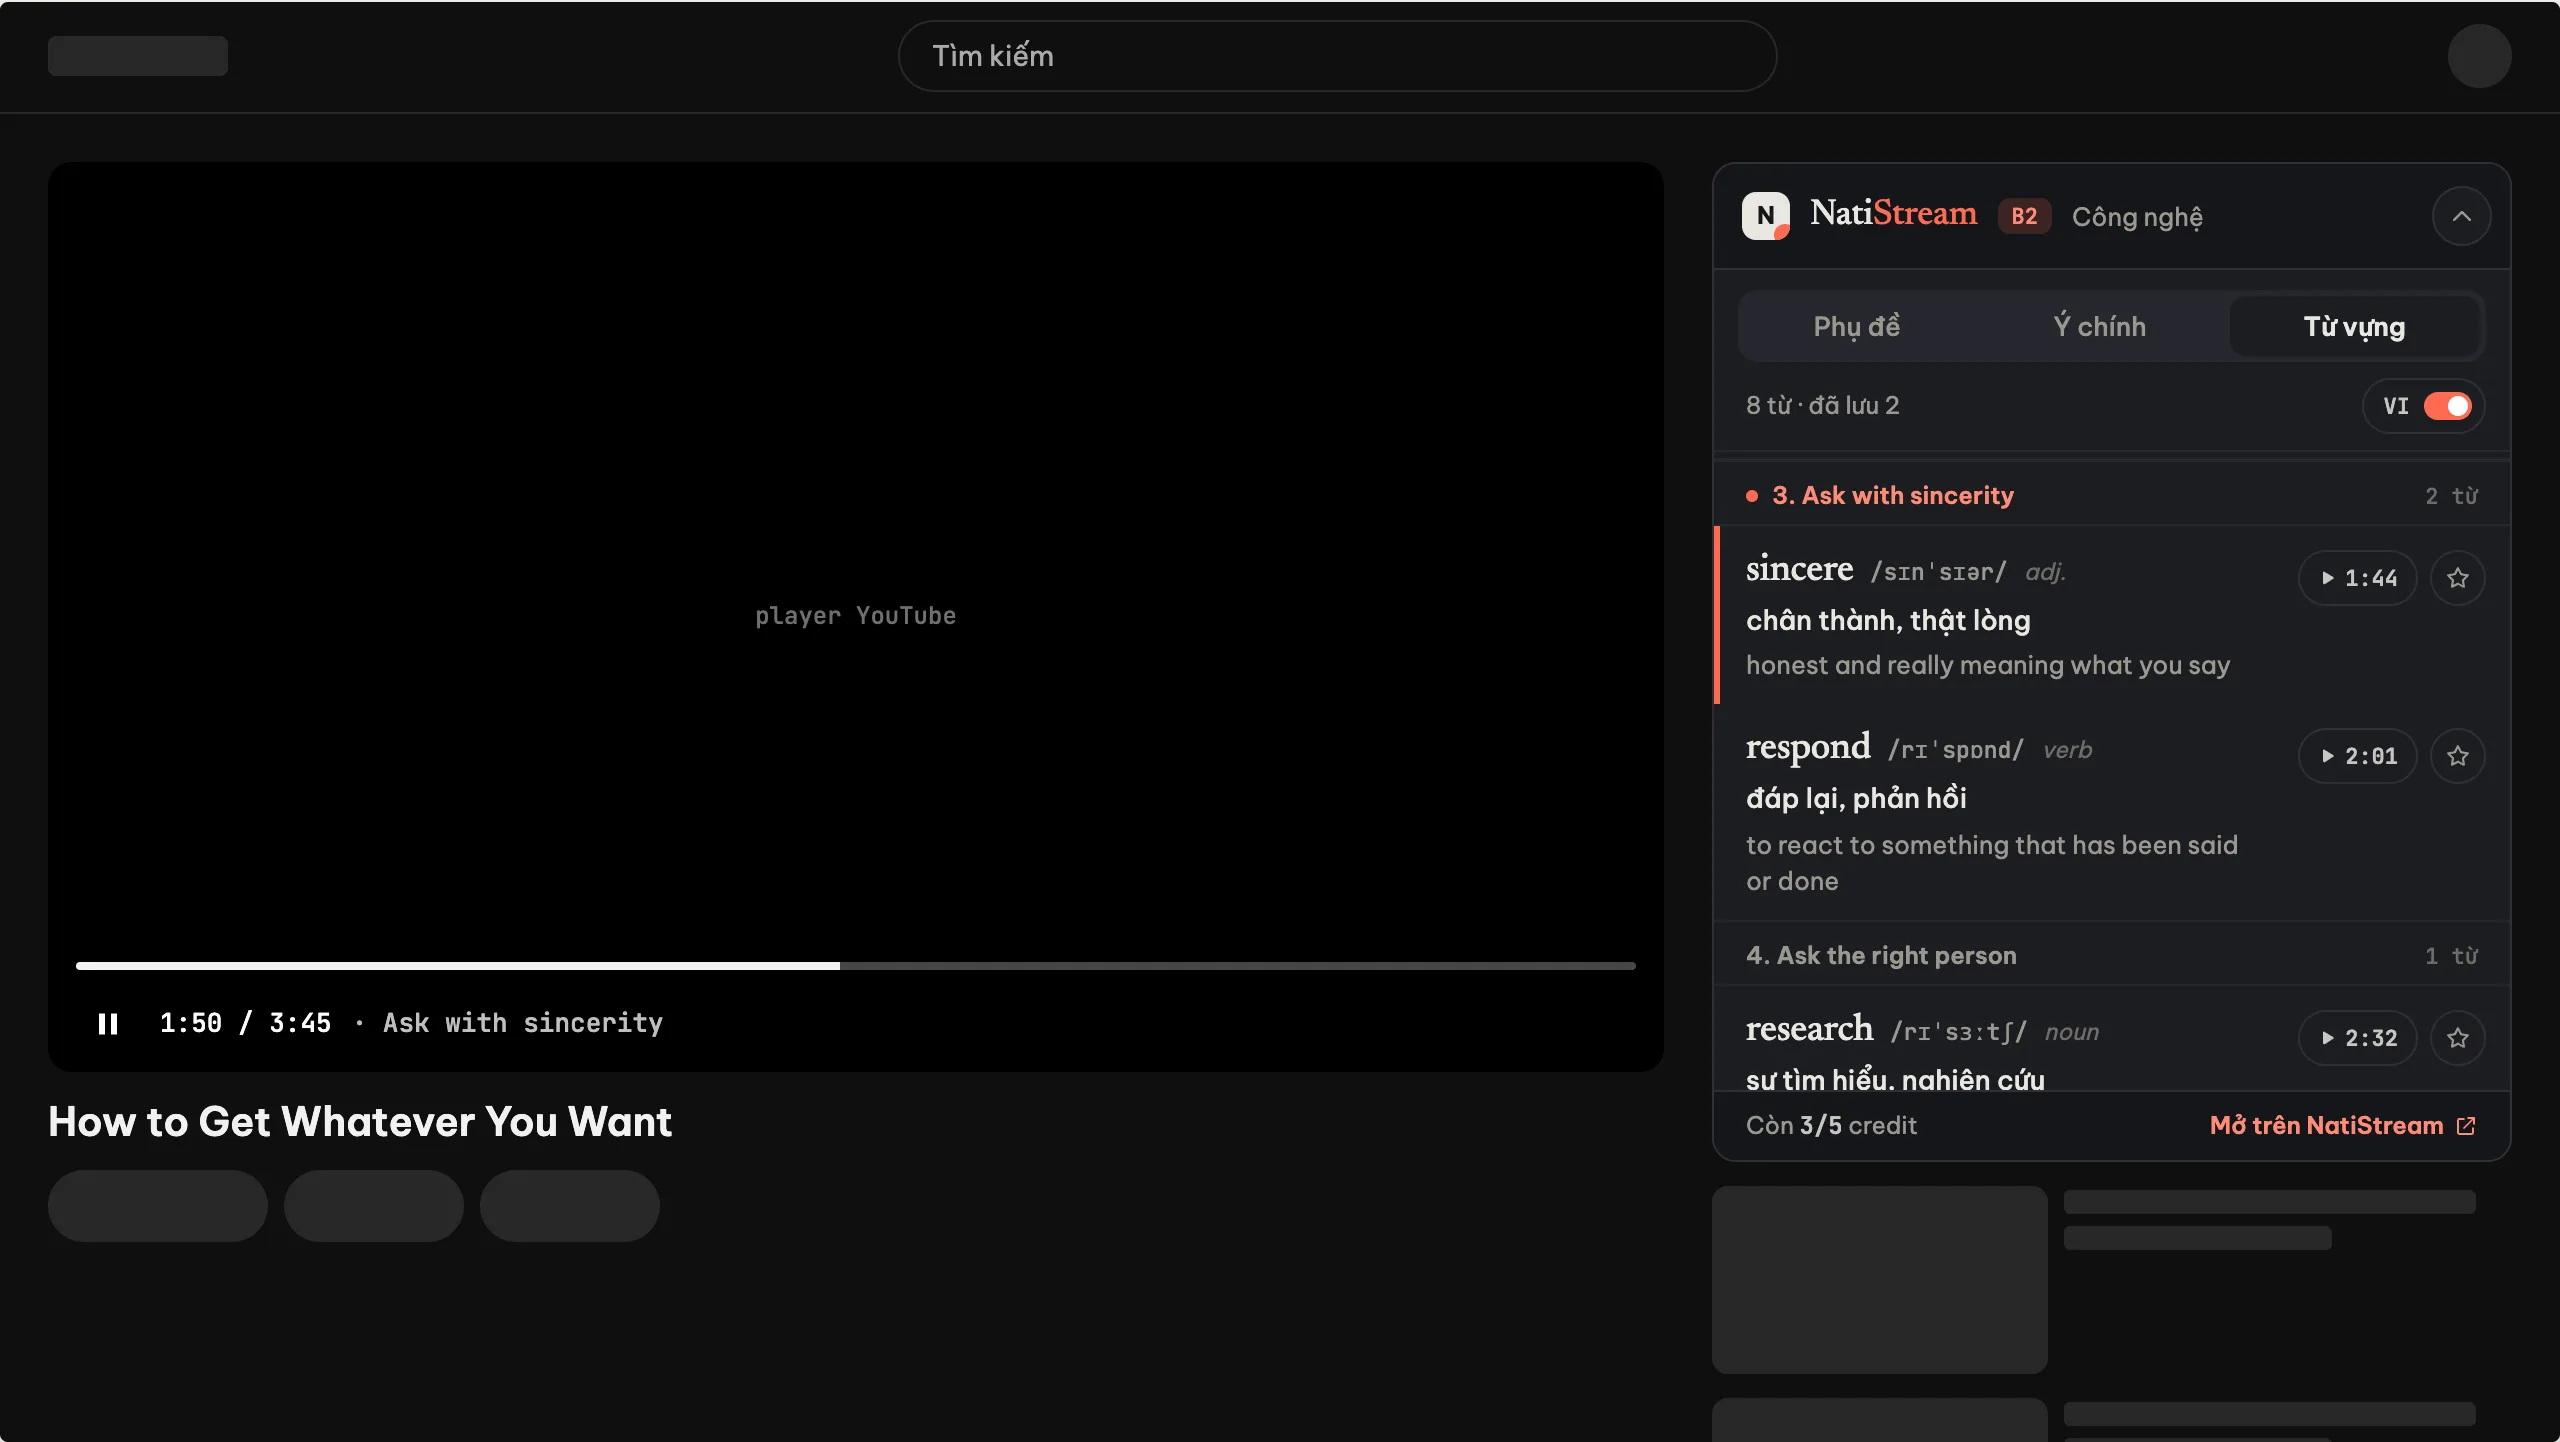Click the Công nghệ topic label

pyautogui.click(x=2137, y=217)
